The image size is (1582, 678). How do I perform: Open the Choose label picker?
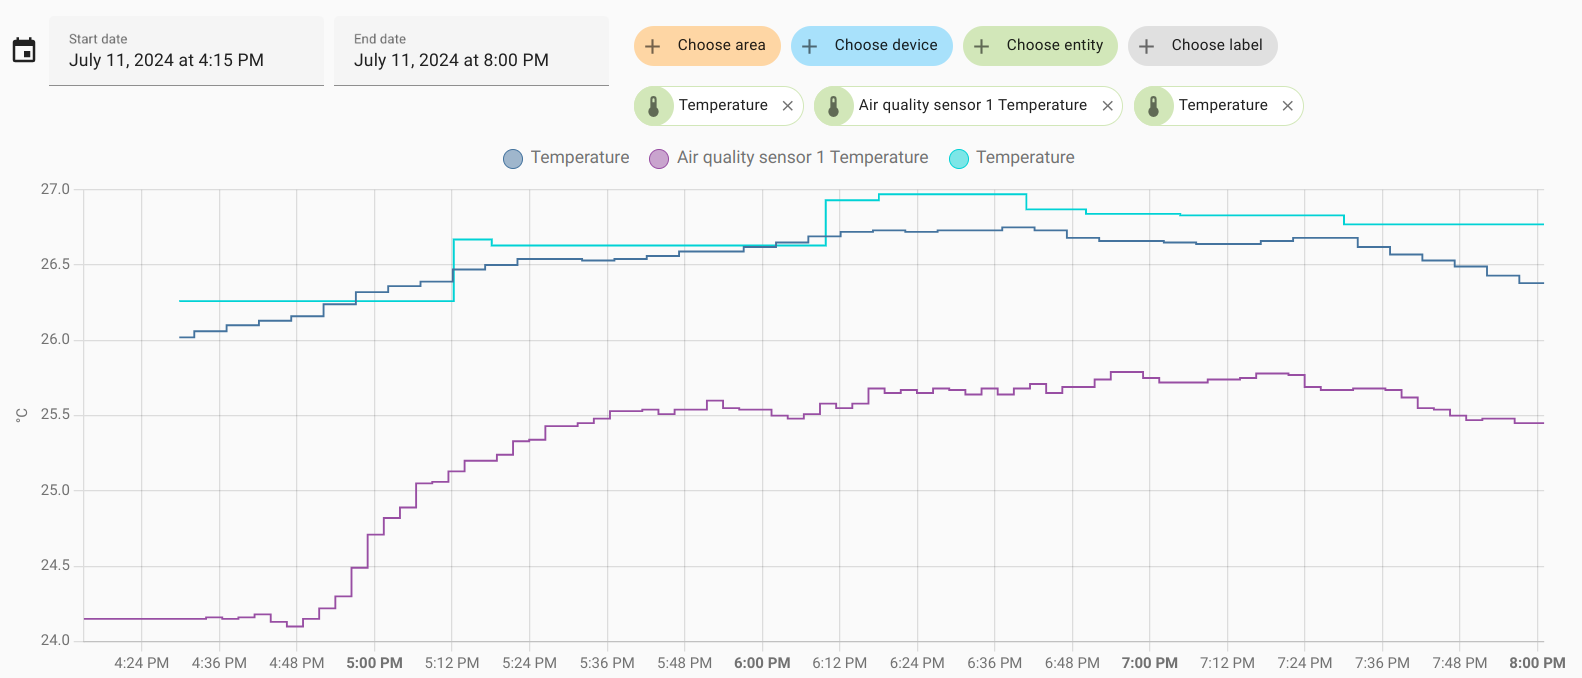[1202, 46]
